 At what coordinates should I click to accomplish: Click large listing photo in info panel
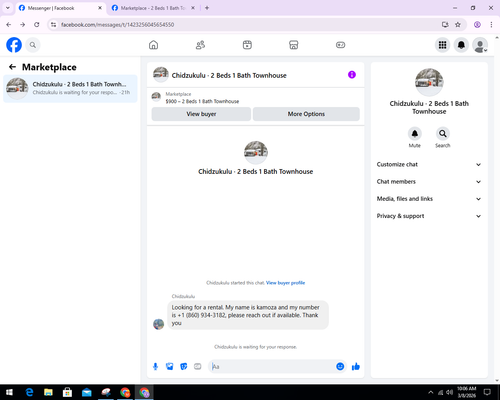pos(429,82)
